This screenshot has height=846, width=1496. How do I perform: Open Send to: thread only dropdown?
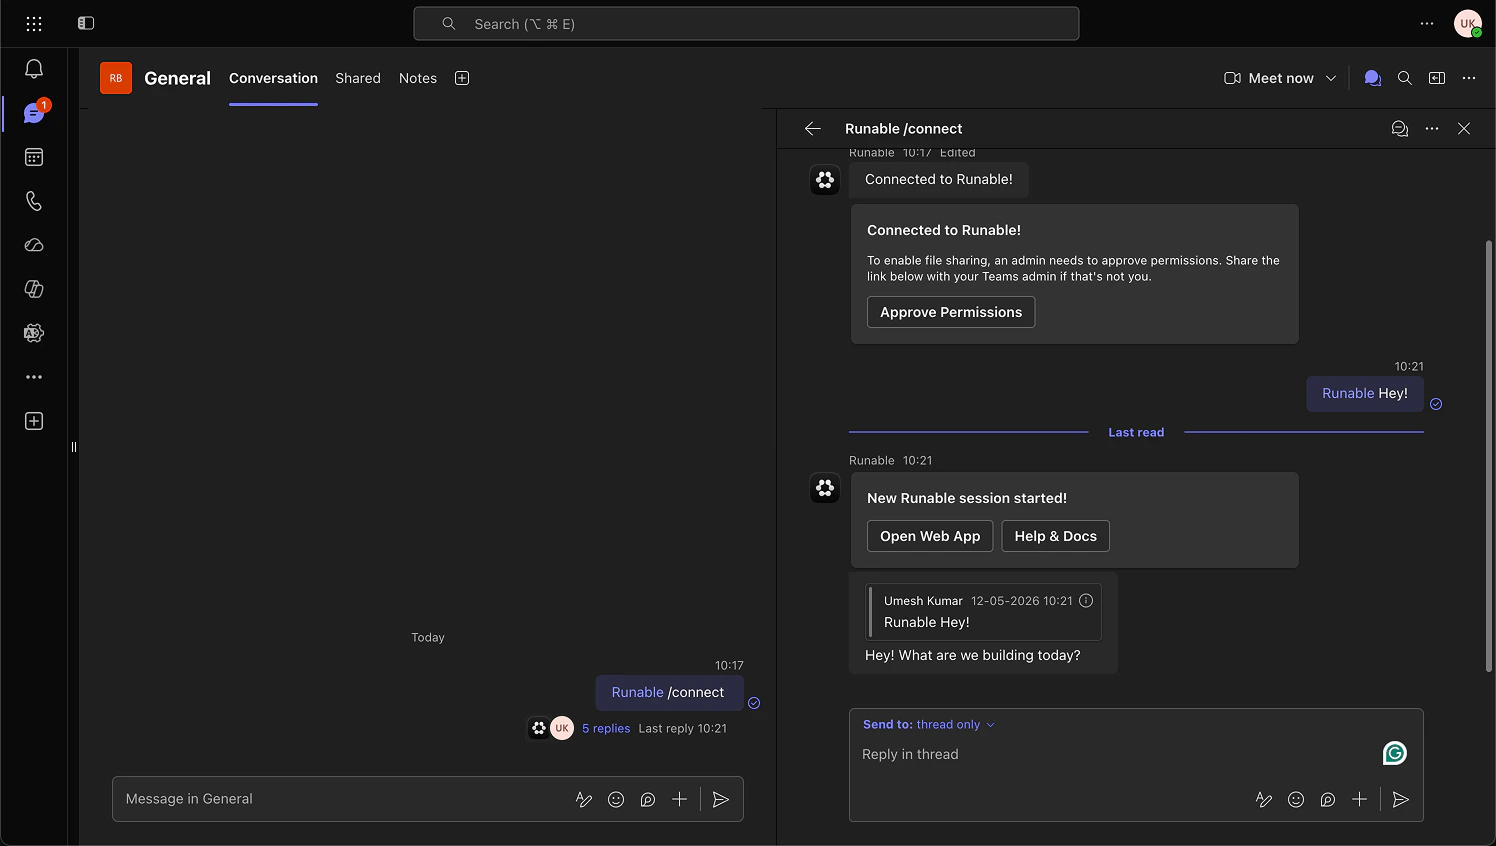(x=929, y=724)
